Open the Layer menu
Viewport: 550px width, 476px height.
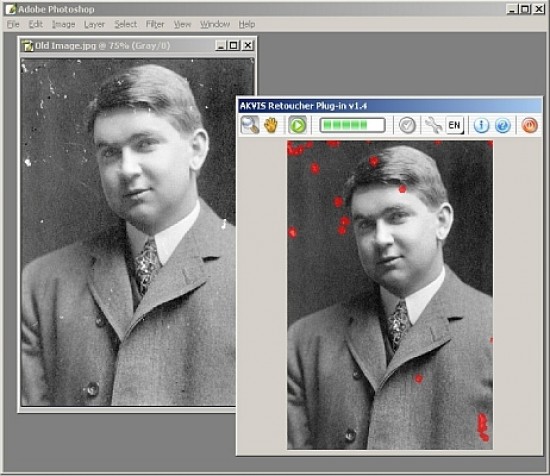pos(95,24)
